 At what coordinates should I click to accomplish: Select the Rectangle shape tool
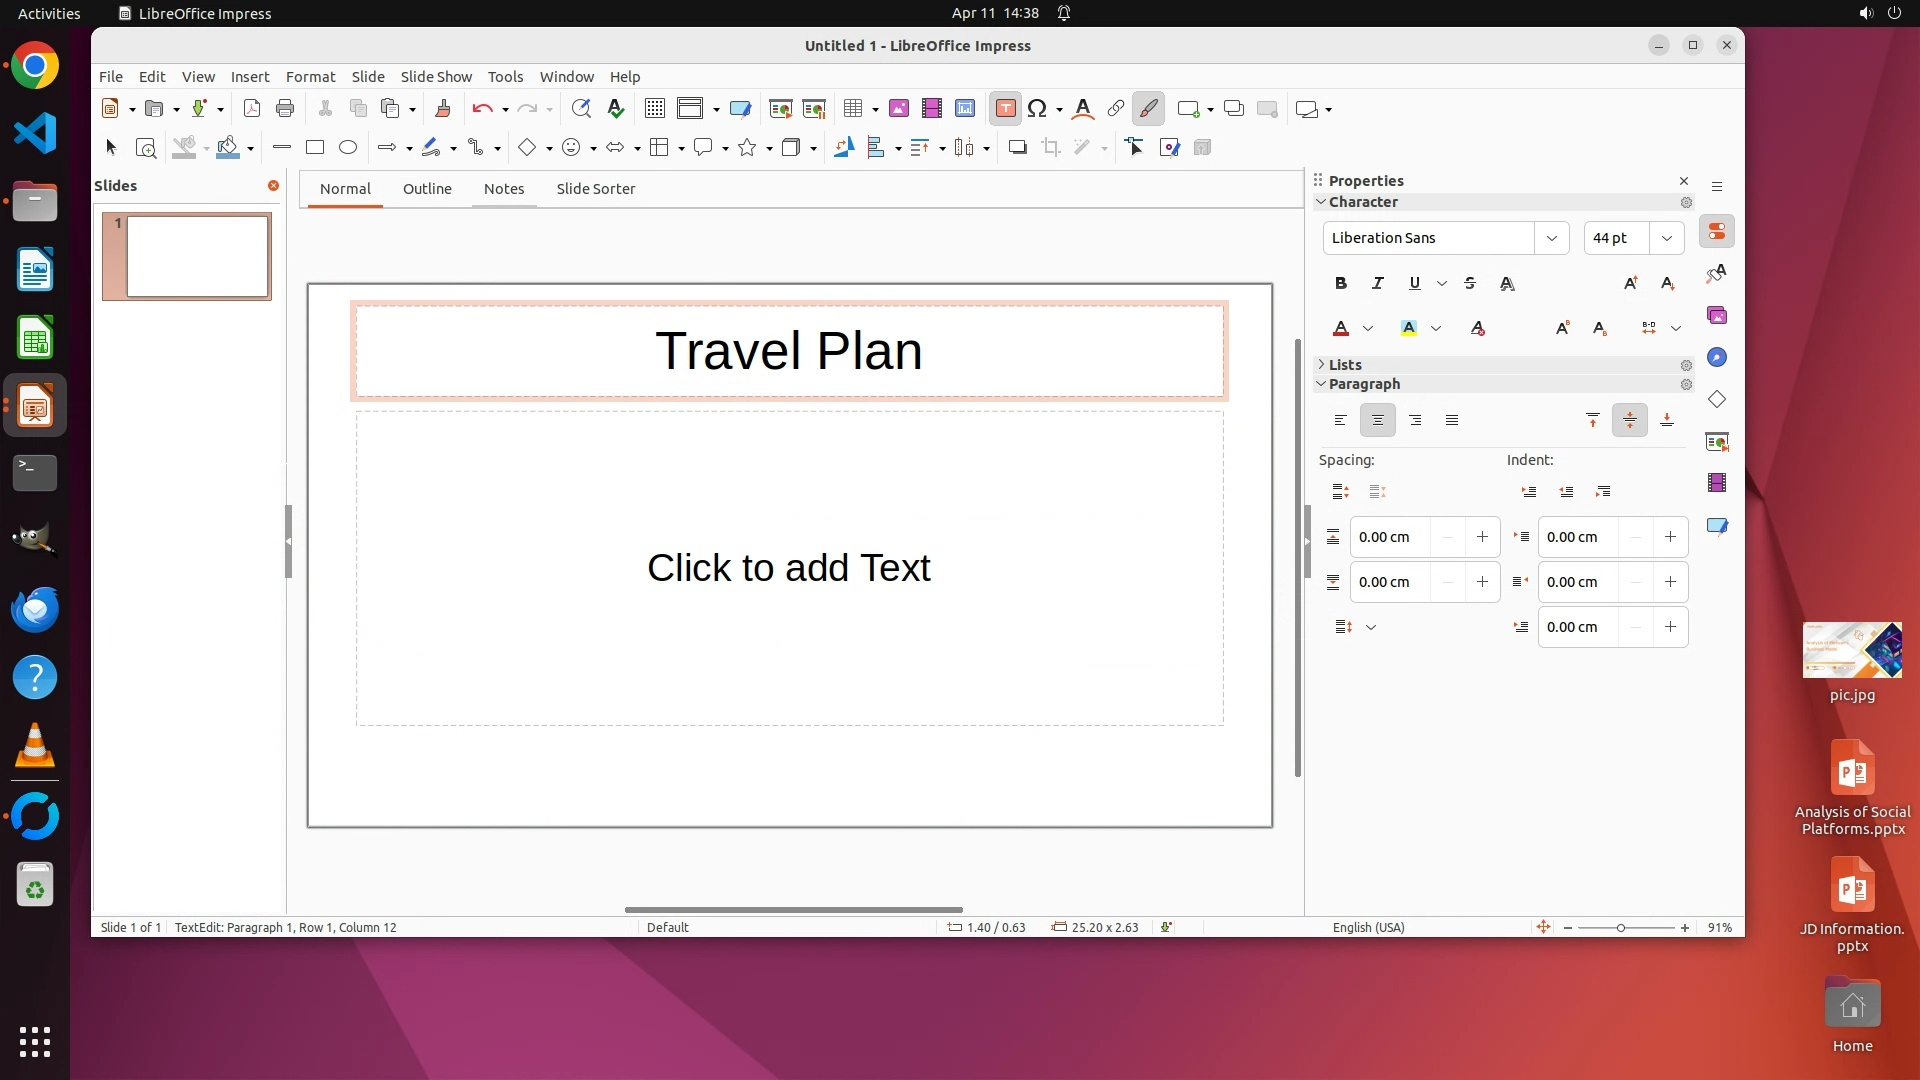coord(315,148)
